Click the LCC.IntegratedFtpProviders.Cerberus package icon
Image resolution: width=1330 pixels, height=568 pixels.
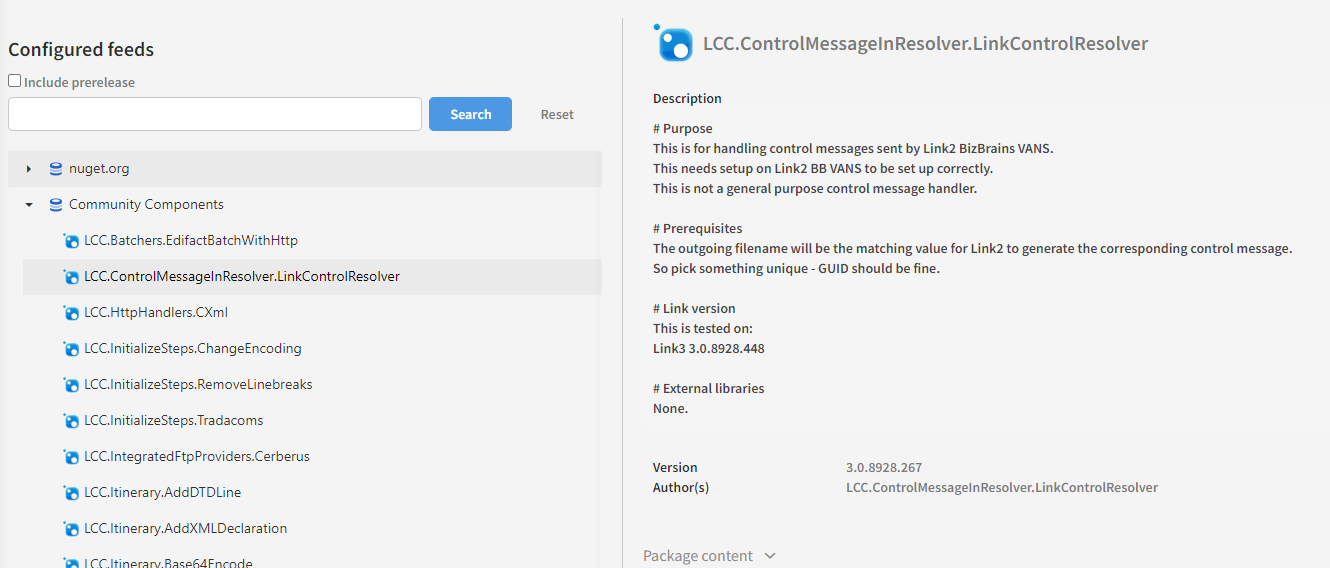pyautogui.click(x=71, y=457)
